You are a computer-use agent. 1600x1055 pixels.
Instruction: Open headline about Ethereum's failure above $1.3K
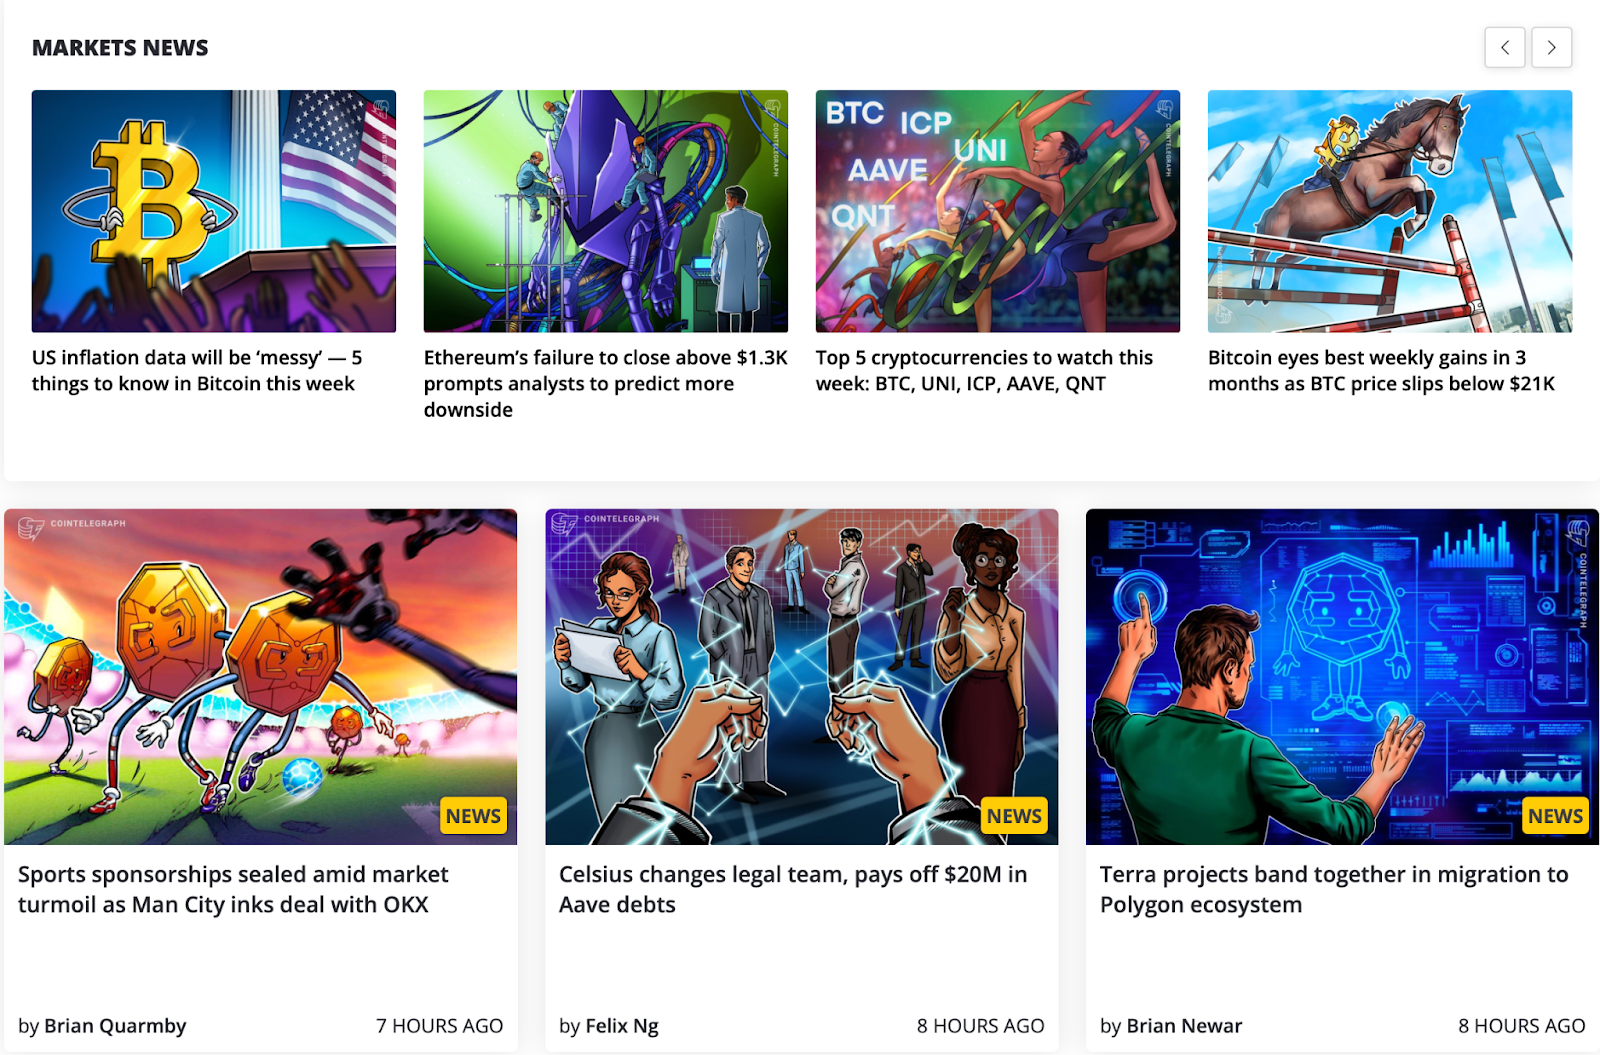pyautogui.click(x=606, y=384)
